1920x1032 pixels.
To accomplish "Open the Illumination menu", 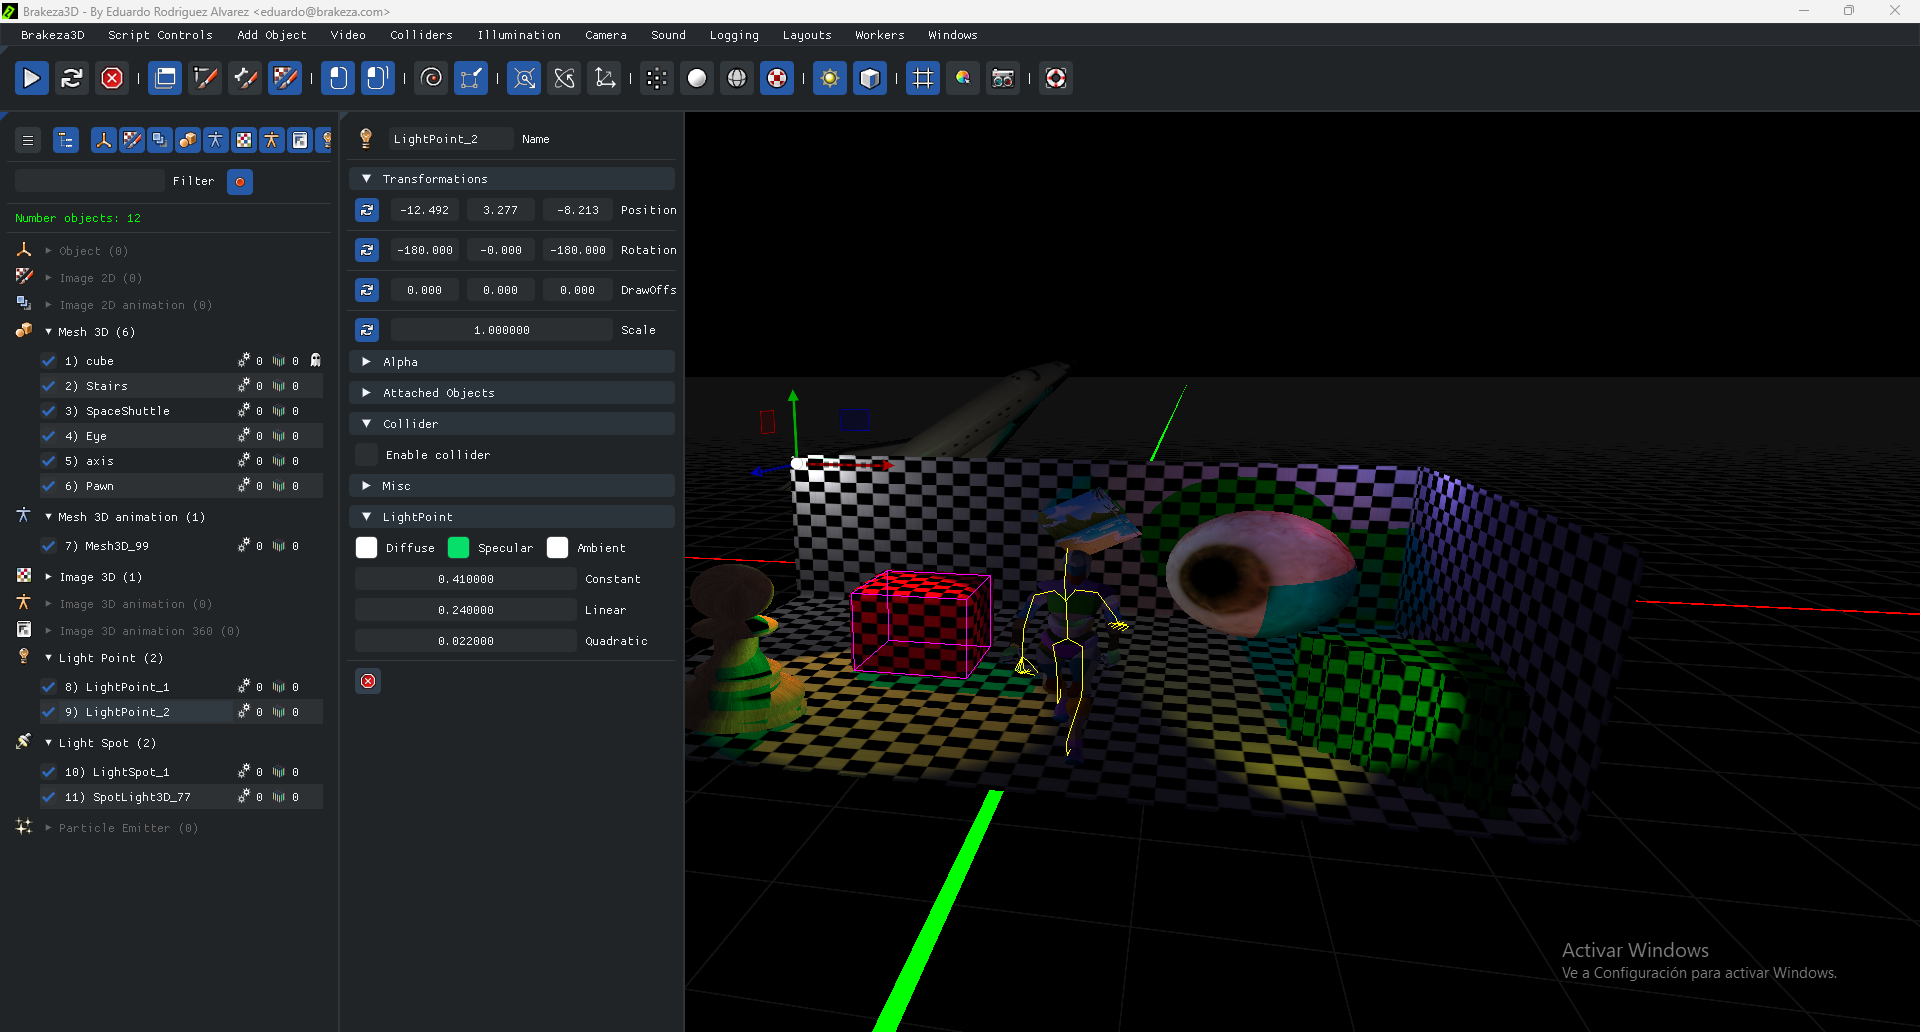I will (518, 35).
